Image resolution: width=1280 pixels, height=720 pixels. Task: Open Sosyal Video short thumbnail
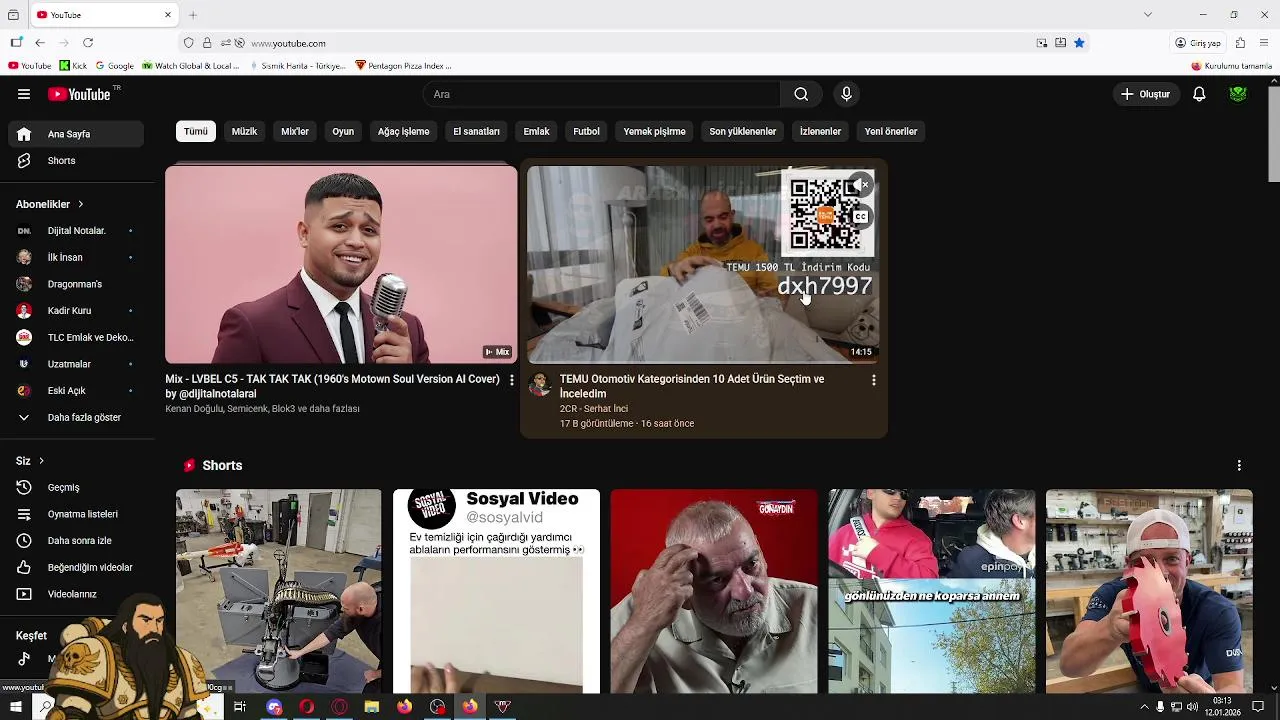tap(496, 591)
